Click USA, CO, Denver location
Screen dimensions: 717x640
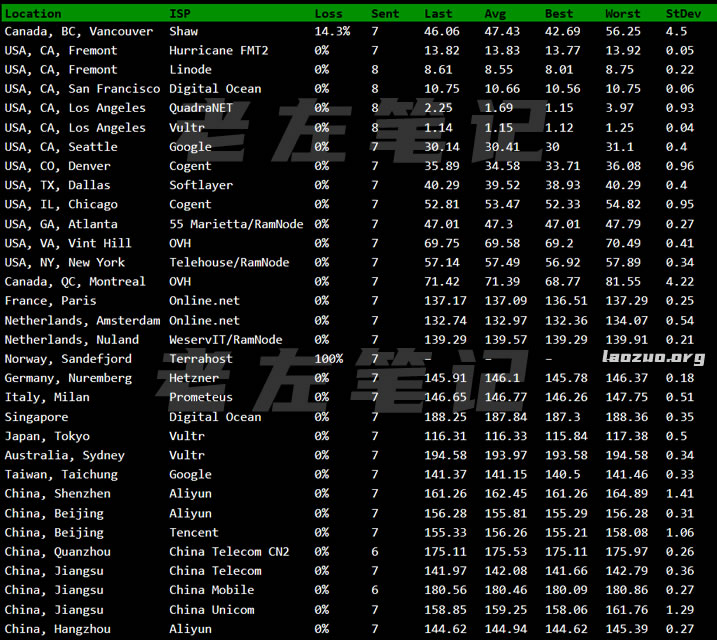[57, 166]
